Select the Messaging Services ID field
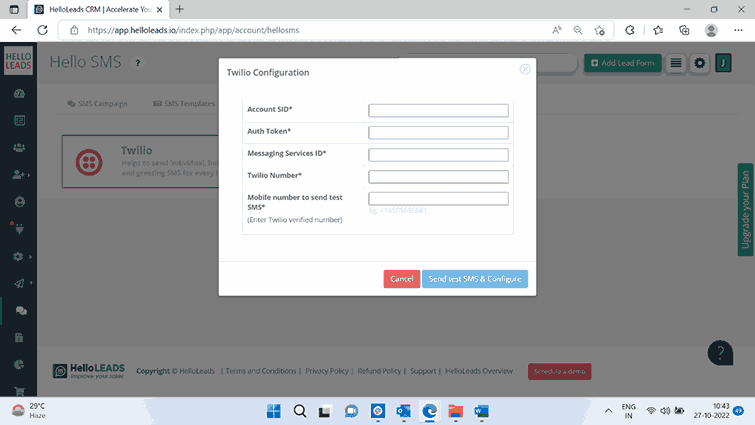Image resolution: width=755 pixels, height=425 pixels. [x=438, y=155]
